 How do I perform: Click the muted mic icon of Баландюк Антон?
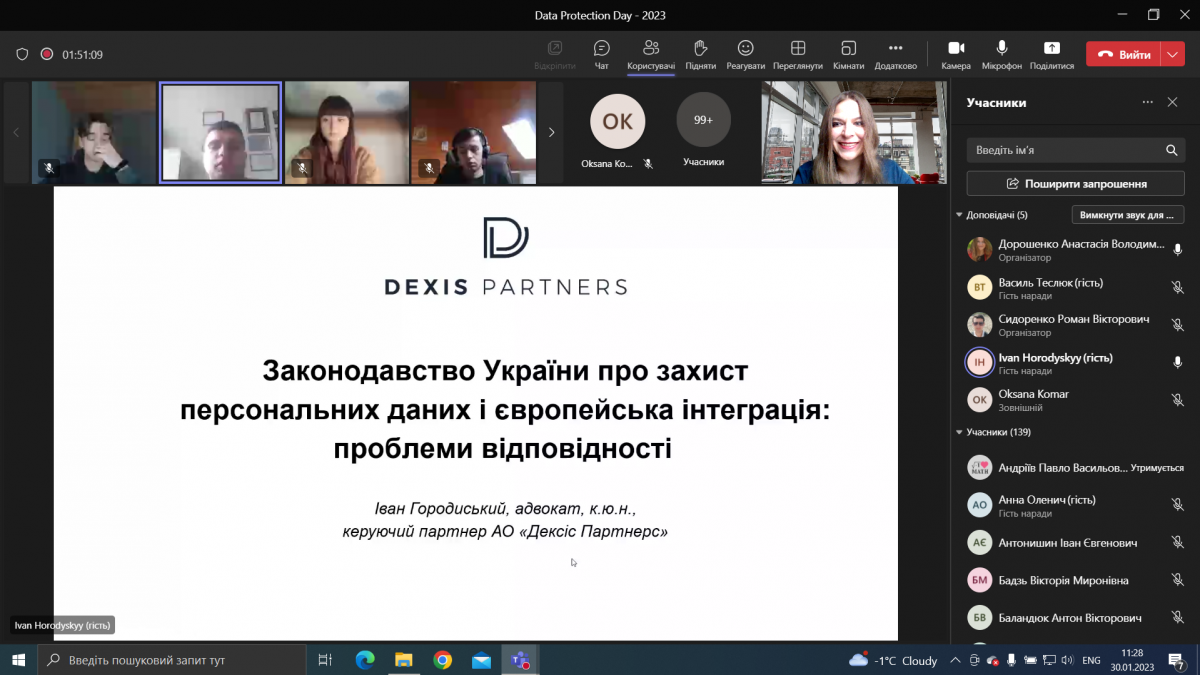1177,617
